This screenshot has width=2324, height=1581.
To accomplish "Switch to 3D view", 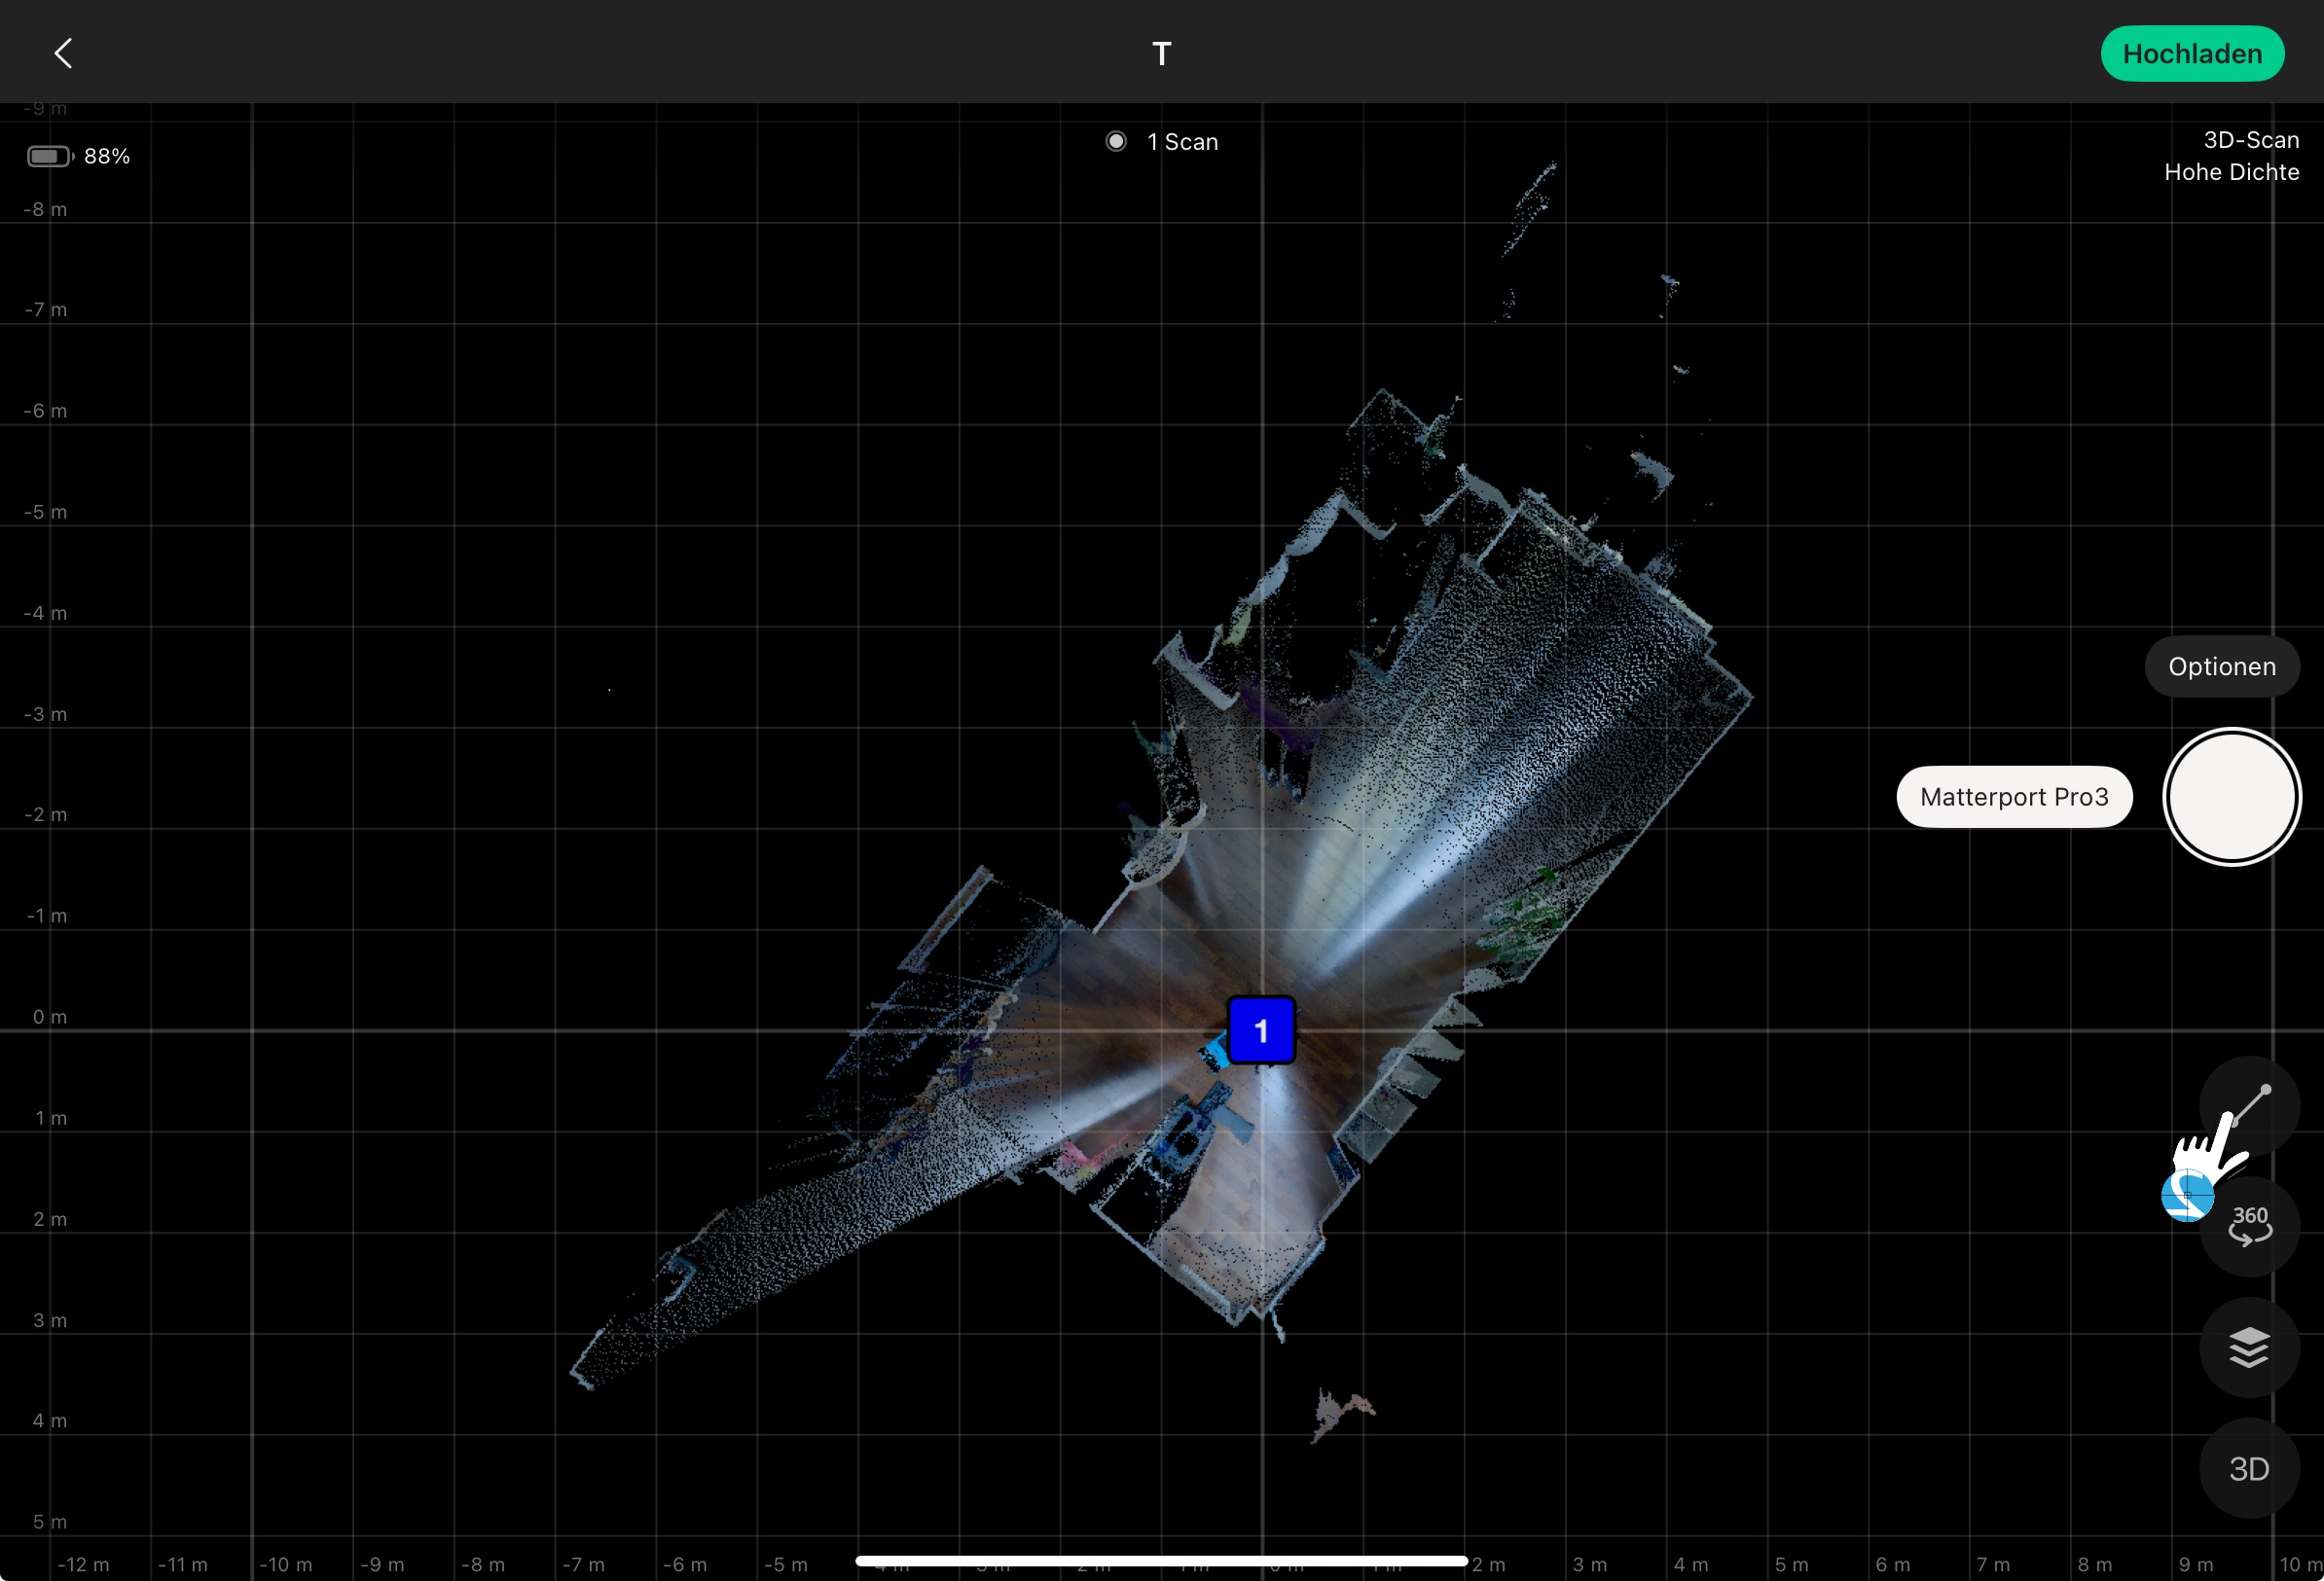I will [x=2249, y=1469].
